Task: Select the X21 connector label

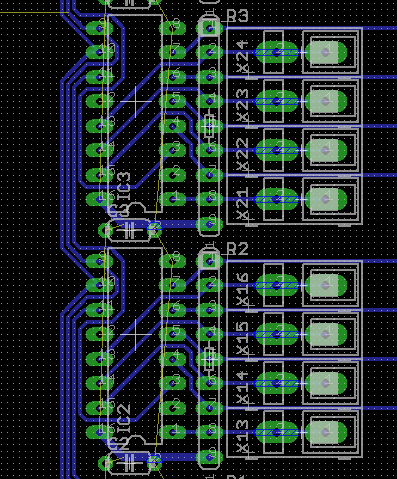Action: pos(243,203)
